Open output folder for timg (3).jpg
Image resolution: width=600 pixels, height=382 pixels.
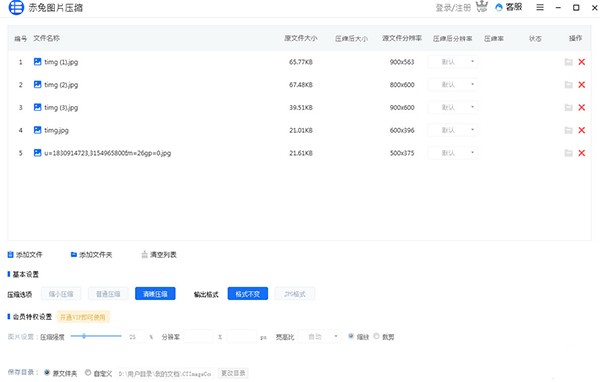569,108
